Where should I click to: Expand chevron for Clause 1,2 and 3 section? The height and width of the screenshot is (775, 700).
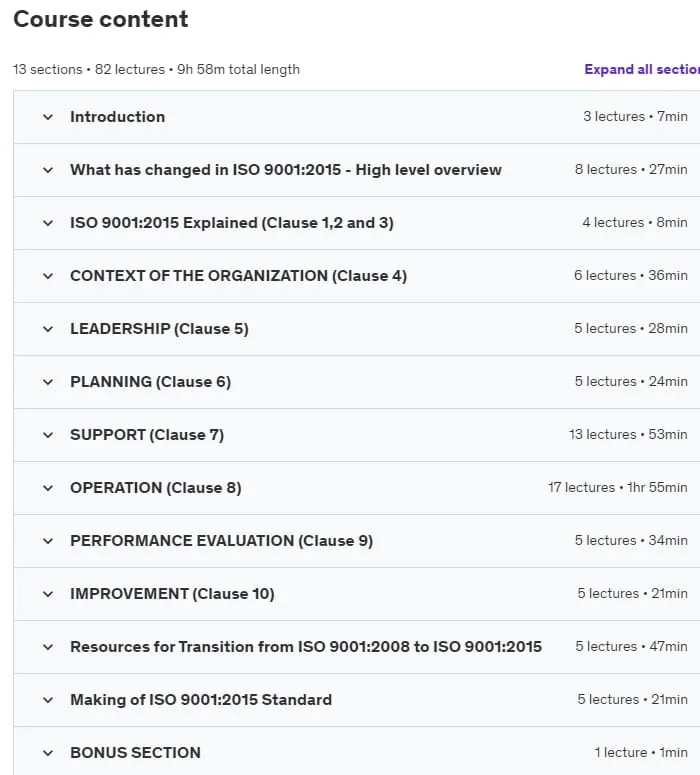[x=48, y=223]
